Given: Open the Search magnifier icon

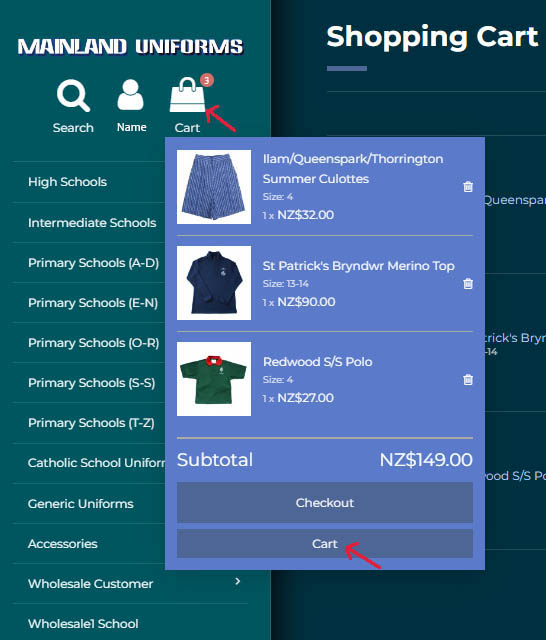Looking at the screenshot, I should pyautogui.click(x=73, y=96).
